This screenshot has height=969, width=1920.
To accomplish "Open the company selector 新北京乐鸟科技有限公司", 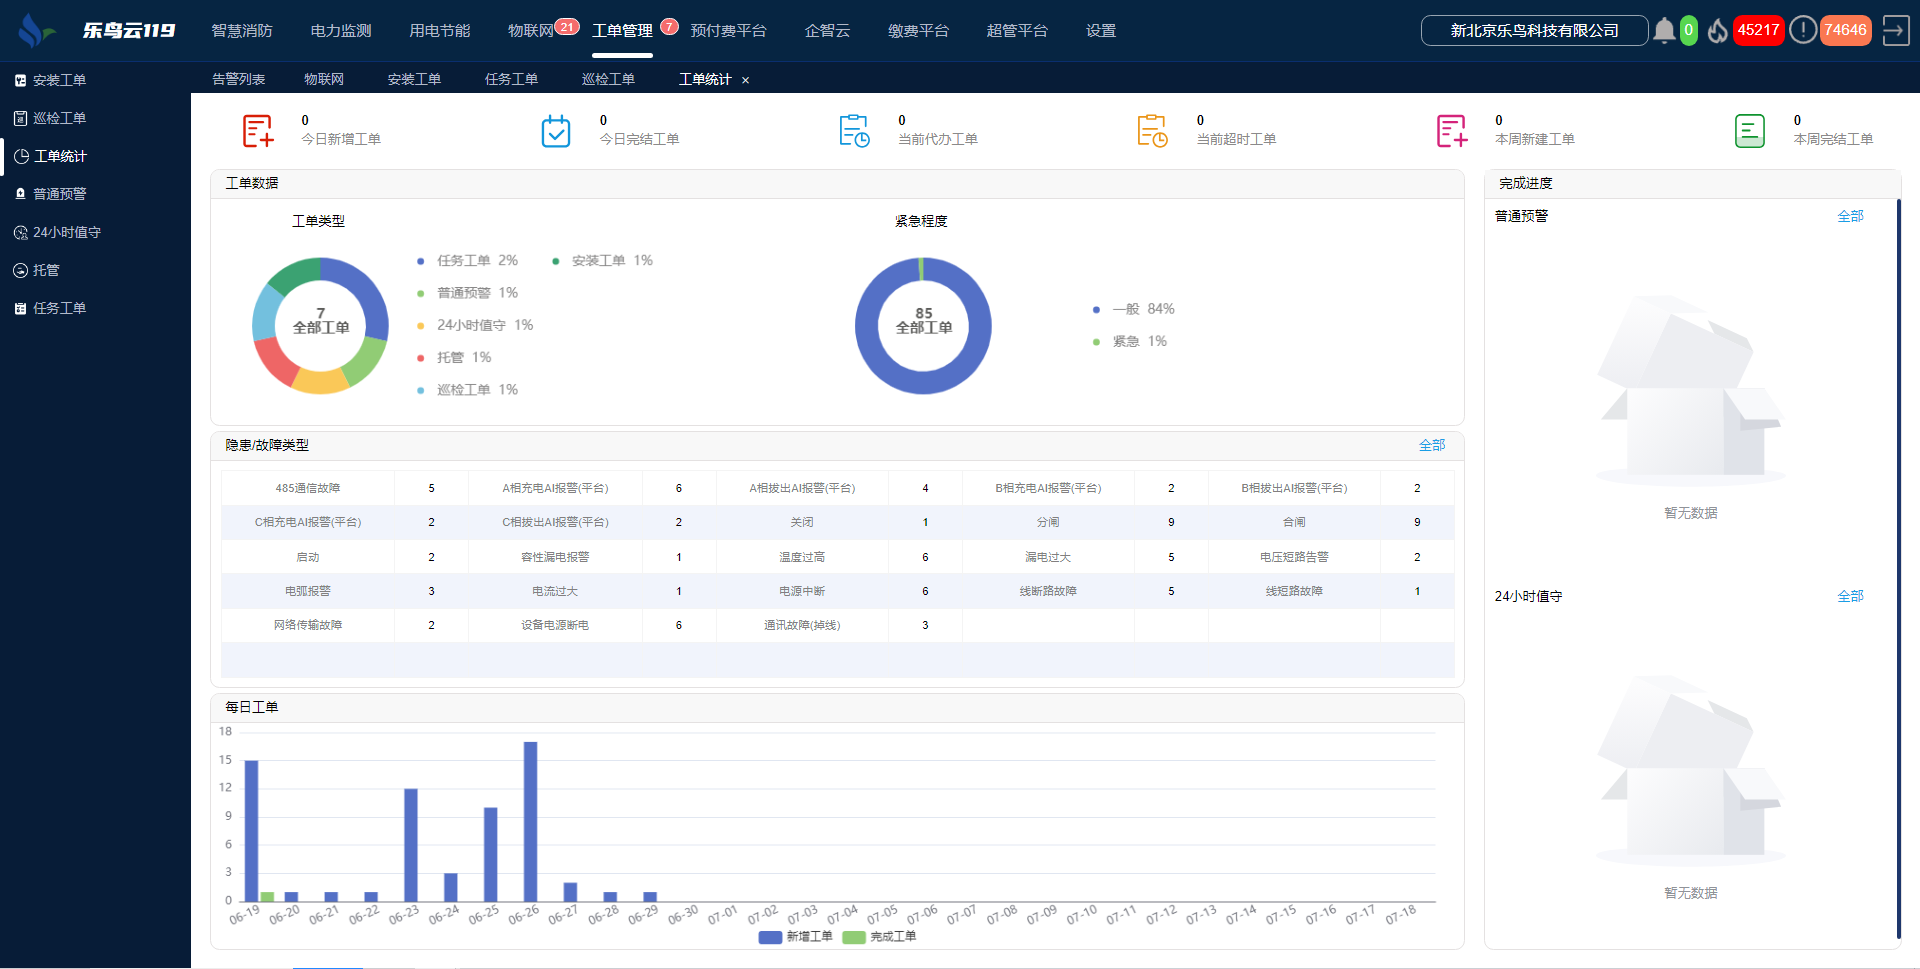I will [x=1534, y=31].
